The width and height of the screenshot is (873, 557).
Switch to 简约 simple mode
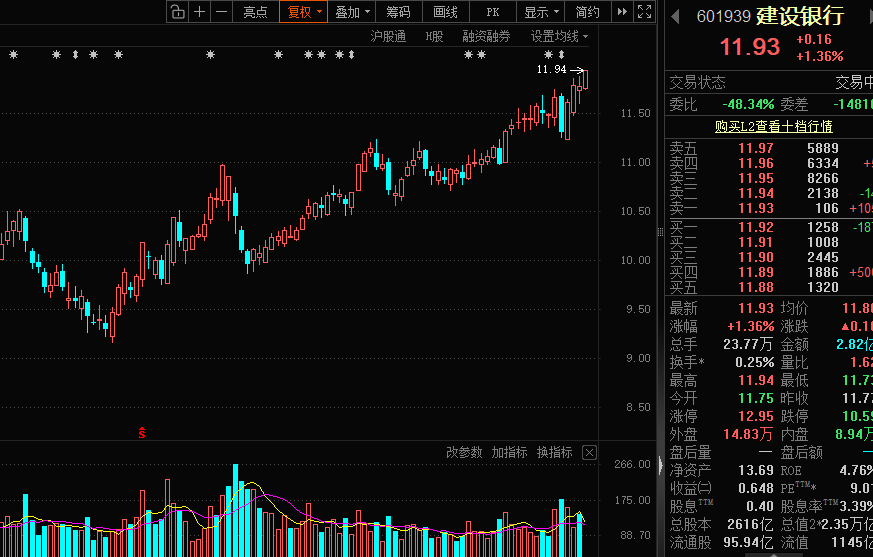coord(587,12)
